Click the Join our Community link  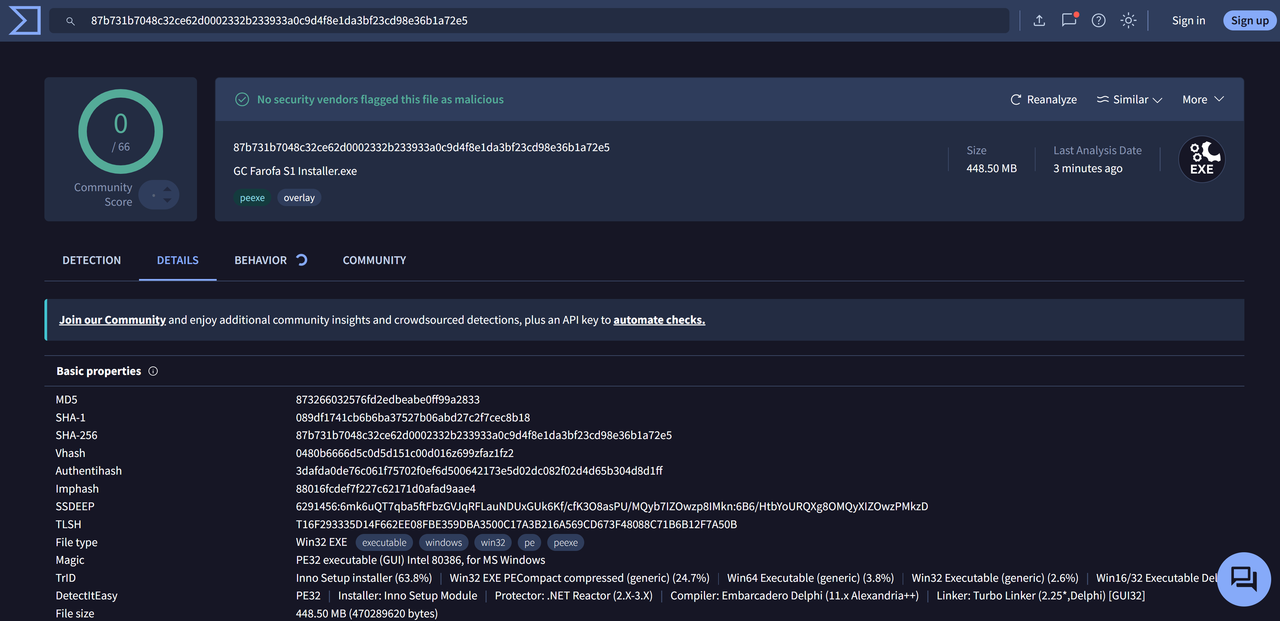tap(112, 320)
